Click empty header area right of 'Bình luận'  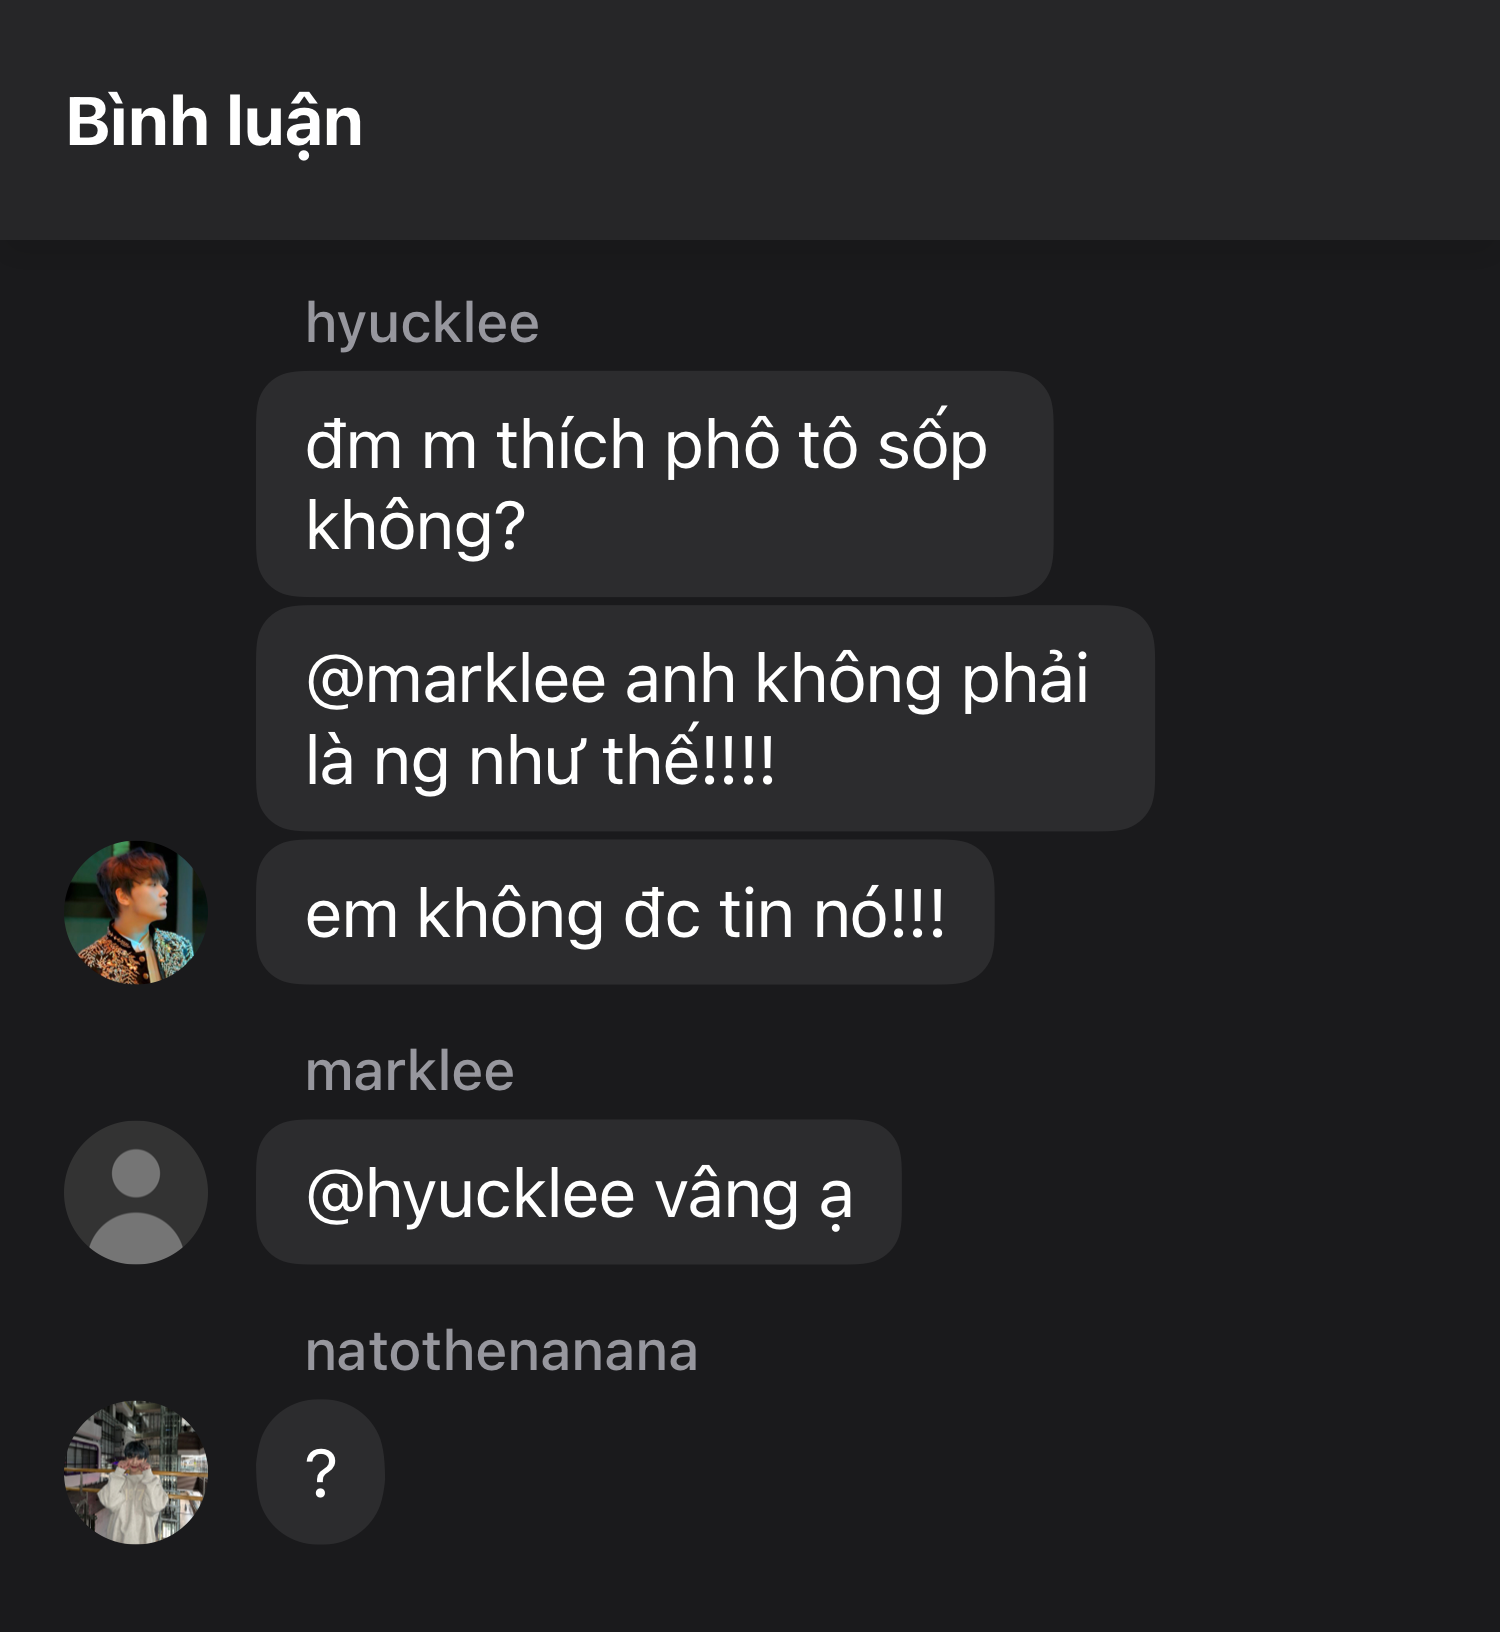click(930, 120)
